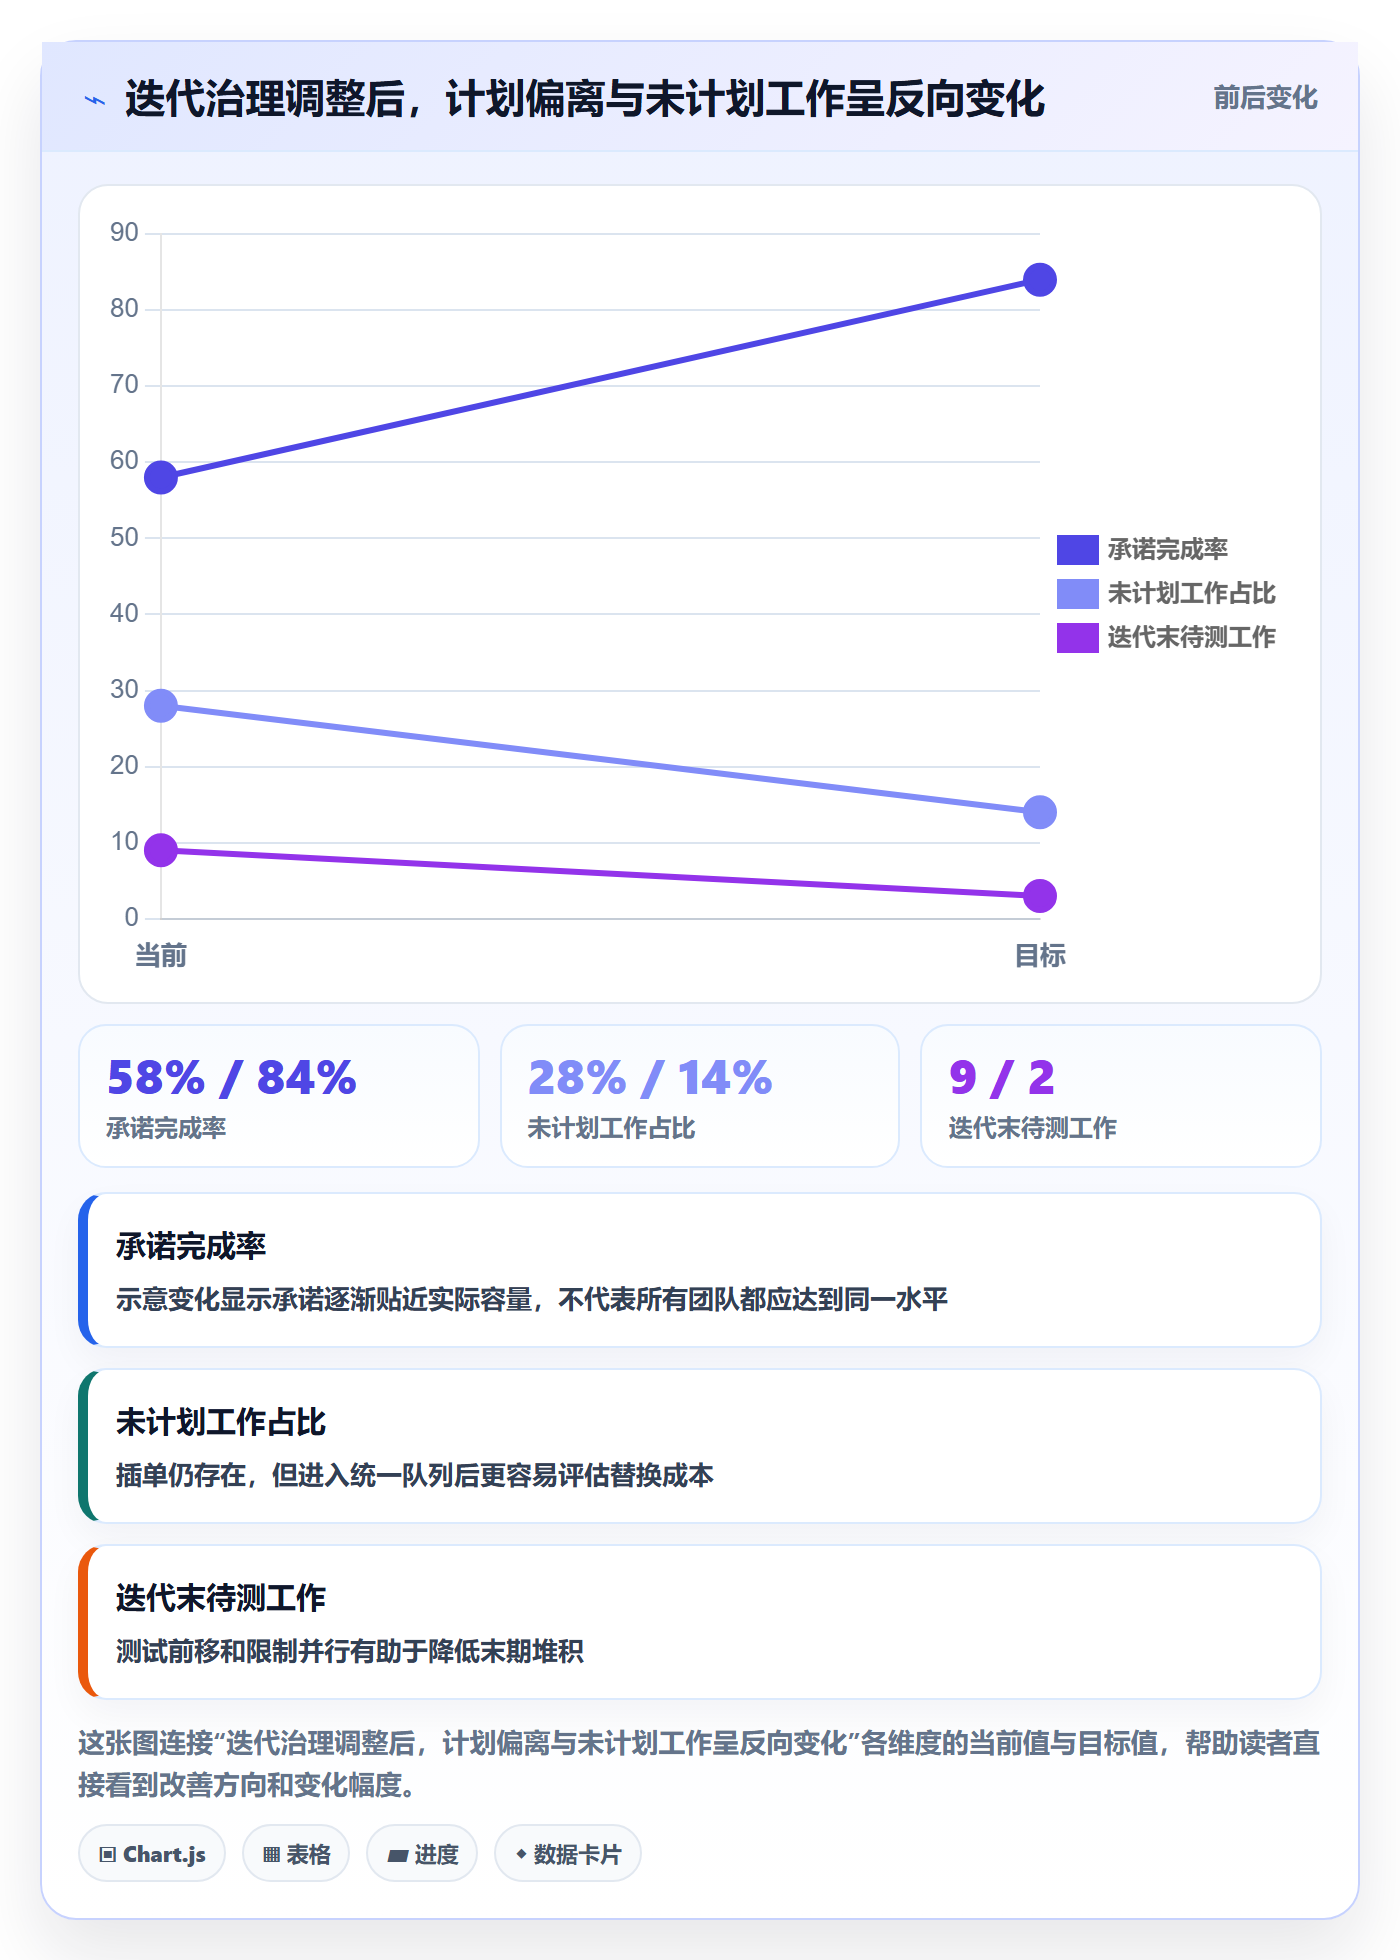
Task: Click the 承诺完成率 legend text
Action: point(1167,549)
